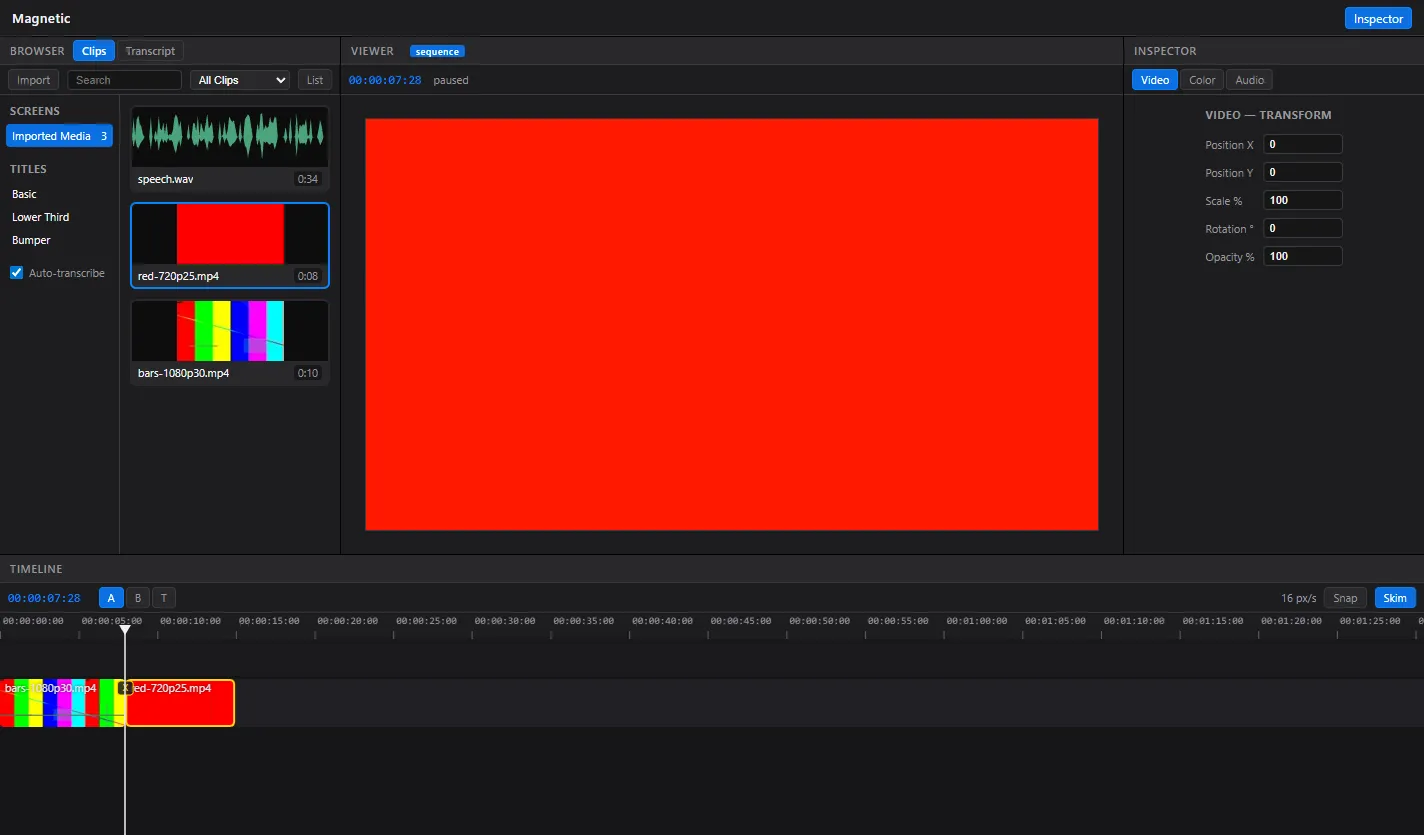Click the viewer timecode 00:00:07:28
1424x835 pixels.
point(385,80)
